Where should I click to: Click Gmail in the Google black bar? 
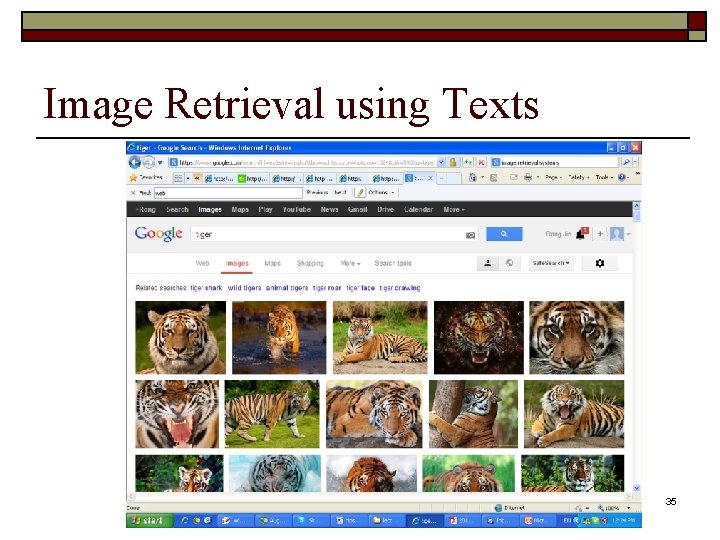click(357, 209)
